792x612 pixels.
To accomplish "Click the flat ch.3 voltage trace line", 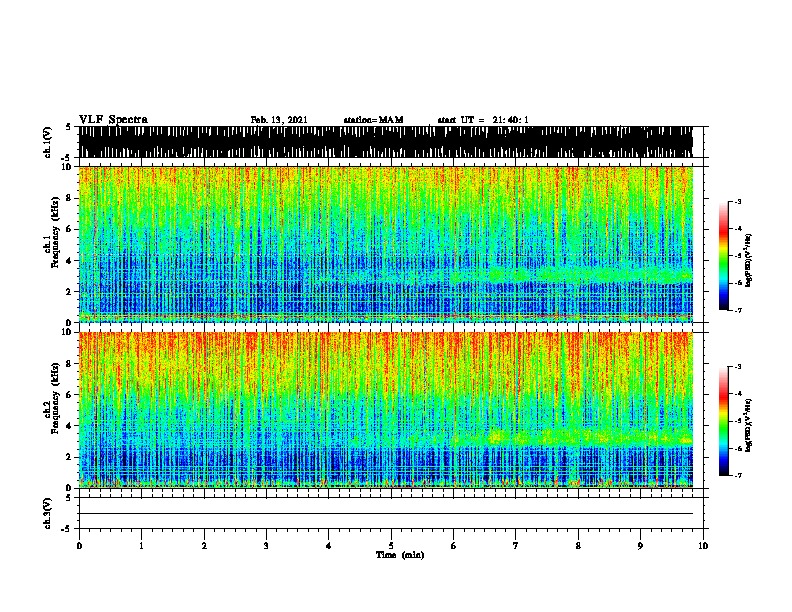I will [386, 514].
